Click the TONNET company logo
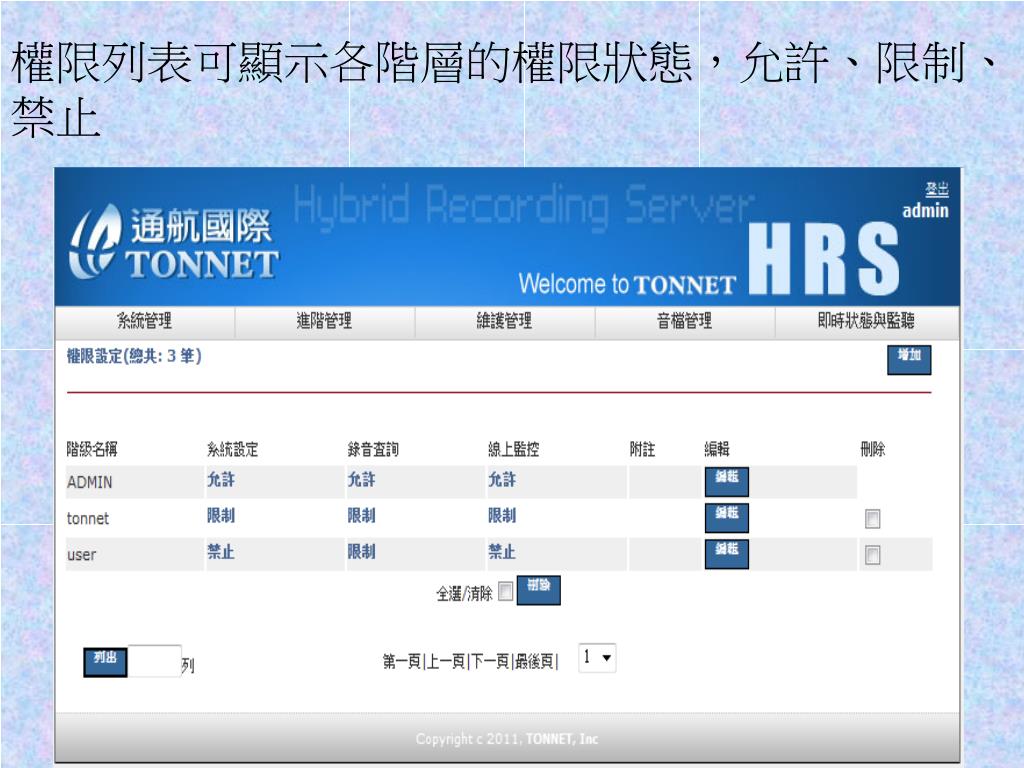The image size is (1024, 768). (x=174, y=242)
